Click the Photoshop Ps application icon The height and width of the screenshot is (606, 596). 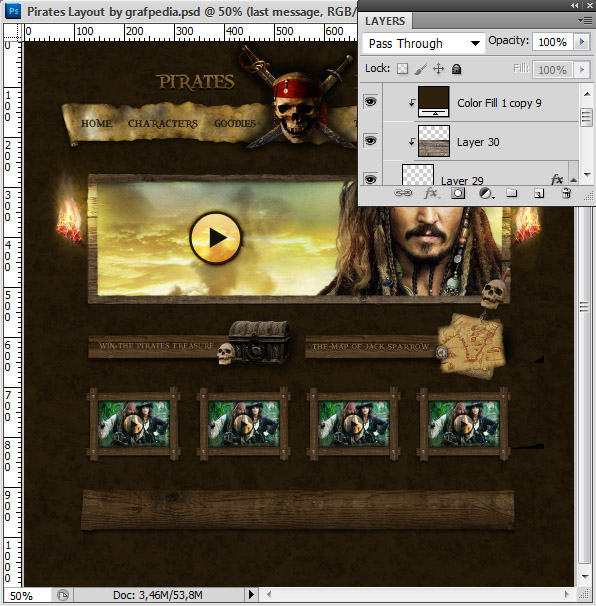(x=13, y=11)
